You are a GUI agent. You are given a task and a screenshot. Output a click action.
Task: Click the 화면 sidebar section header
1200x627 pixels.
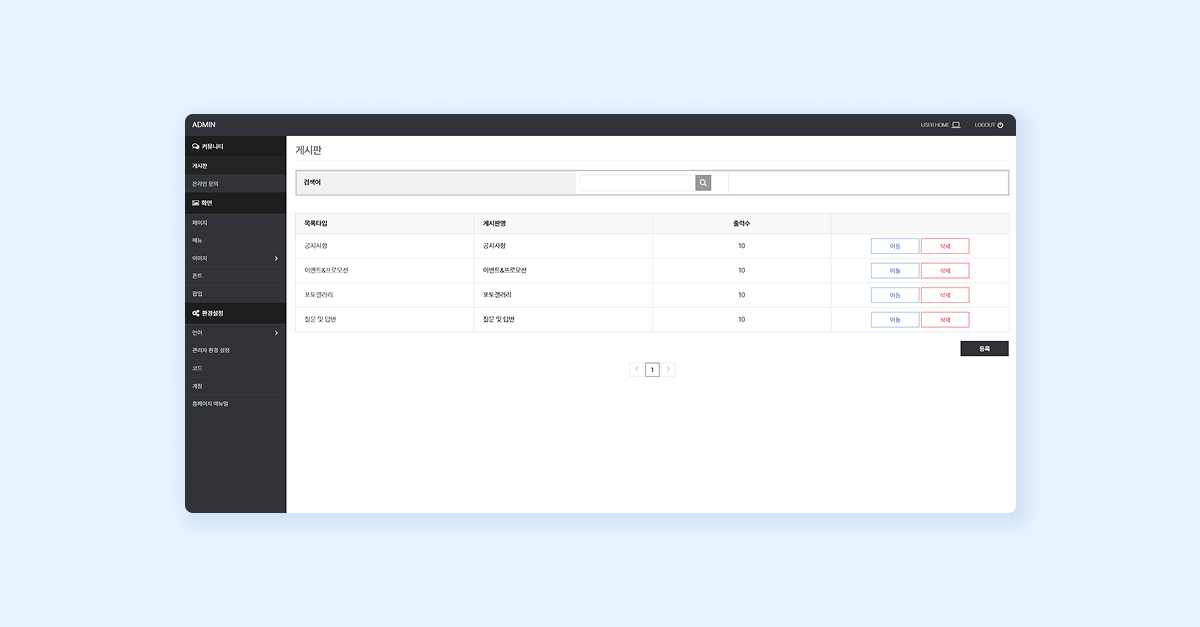coord(236,203)
